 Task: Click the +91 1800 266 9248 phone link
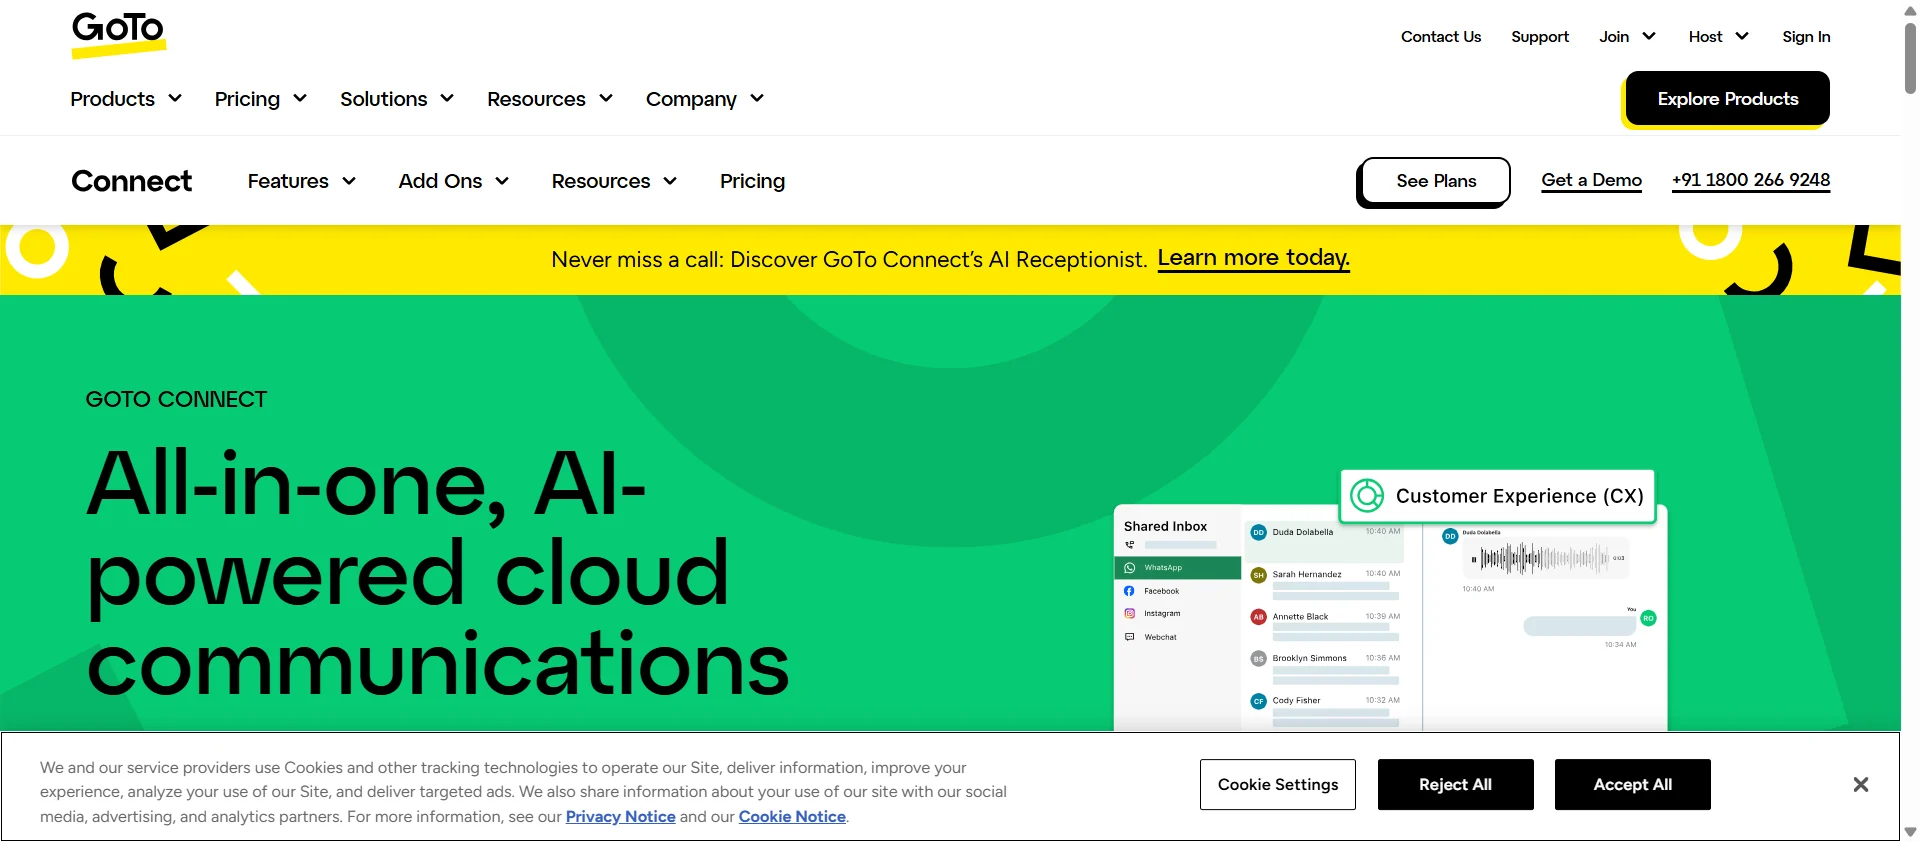1751,181
